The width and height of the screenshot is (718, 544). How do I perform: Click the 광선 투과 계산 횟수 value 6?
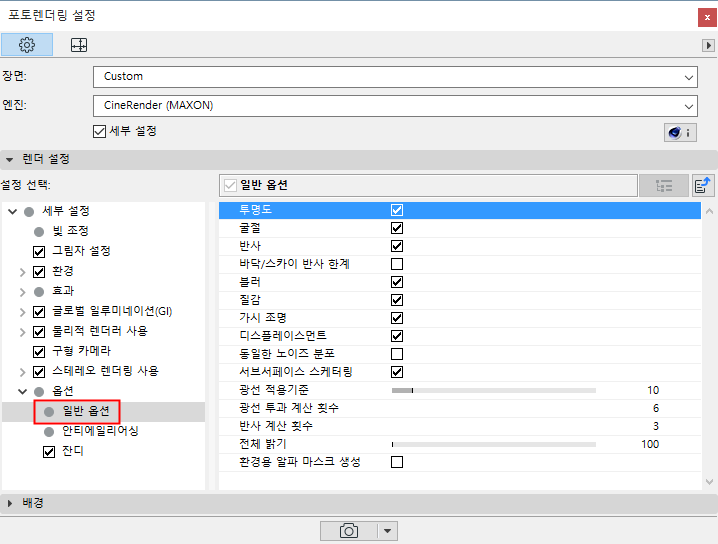tap(656, 408)
